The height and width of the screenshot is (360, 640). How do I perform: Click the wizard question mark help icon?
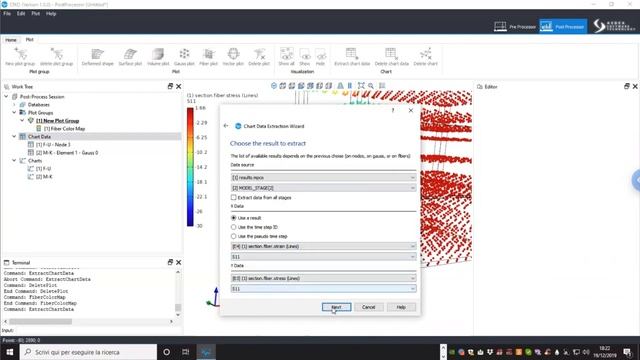(393, 110)
